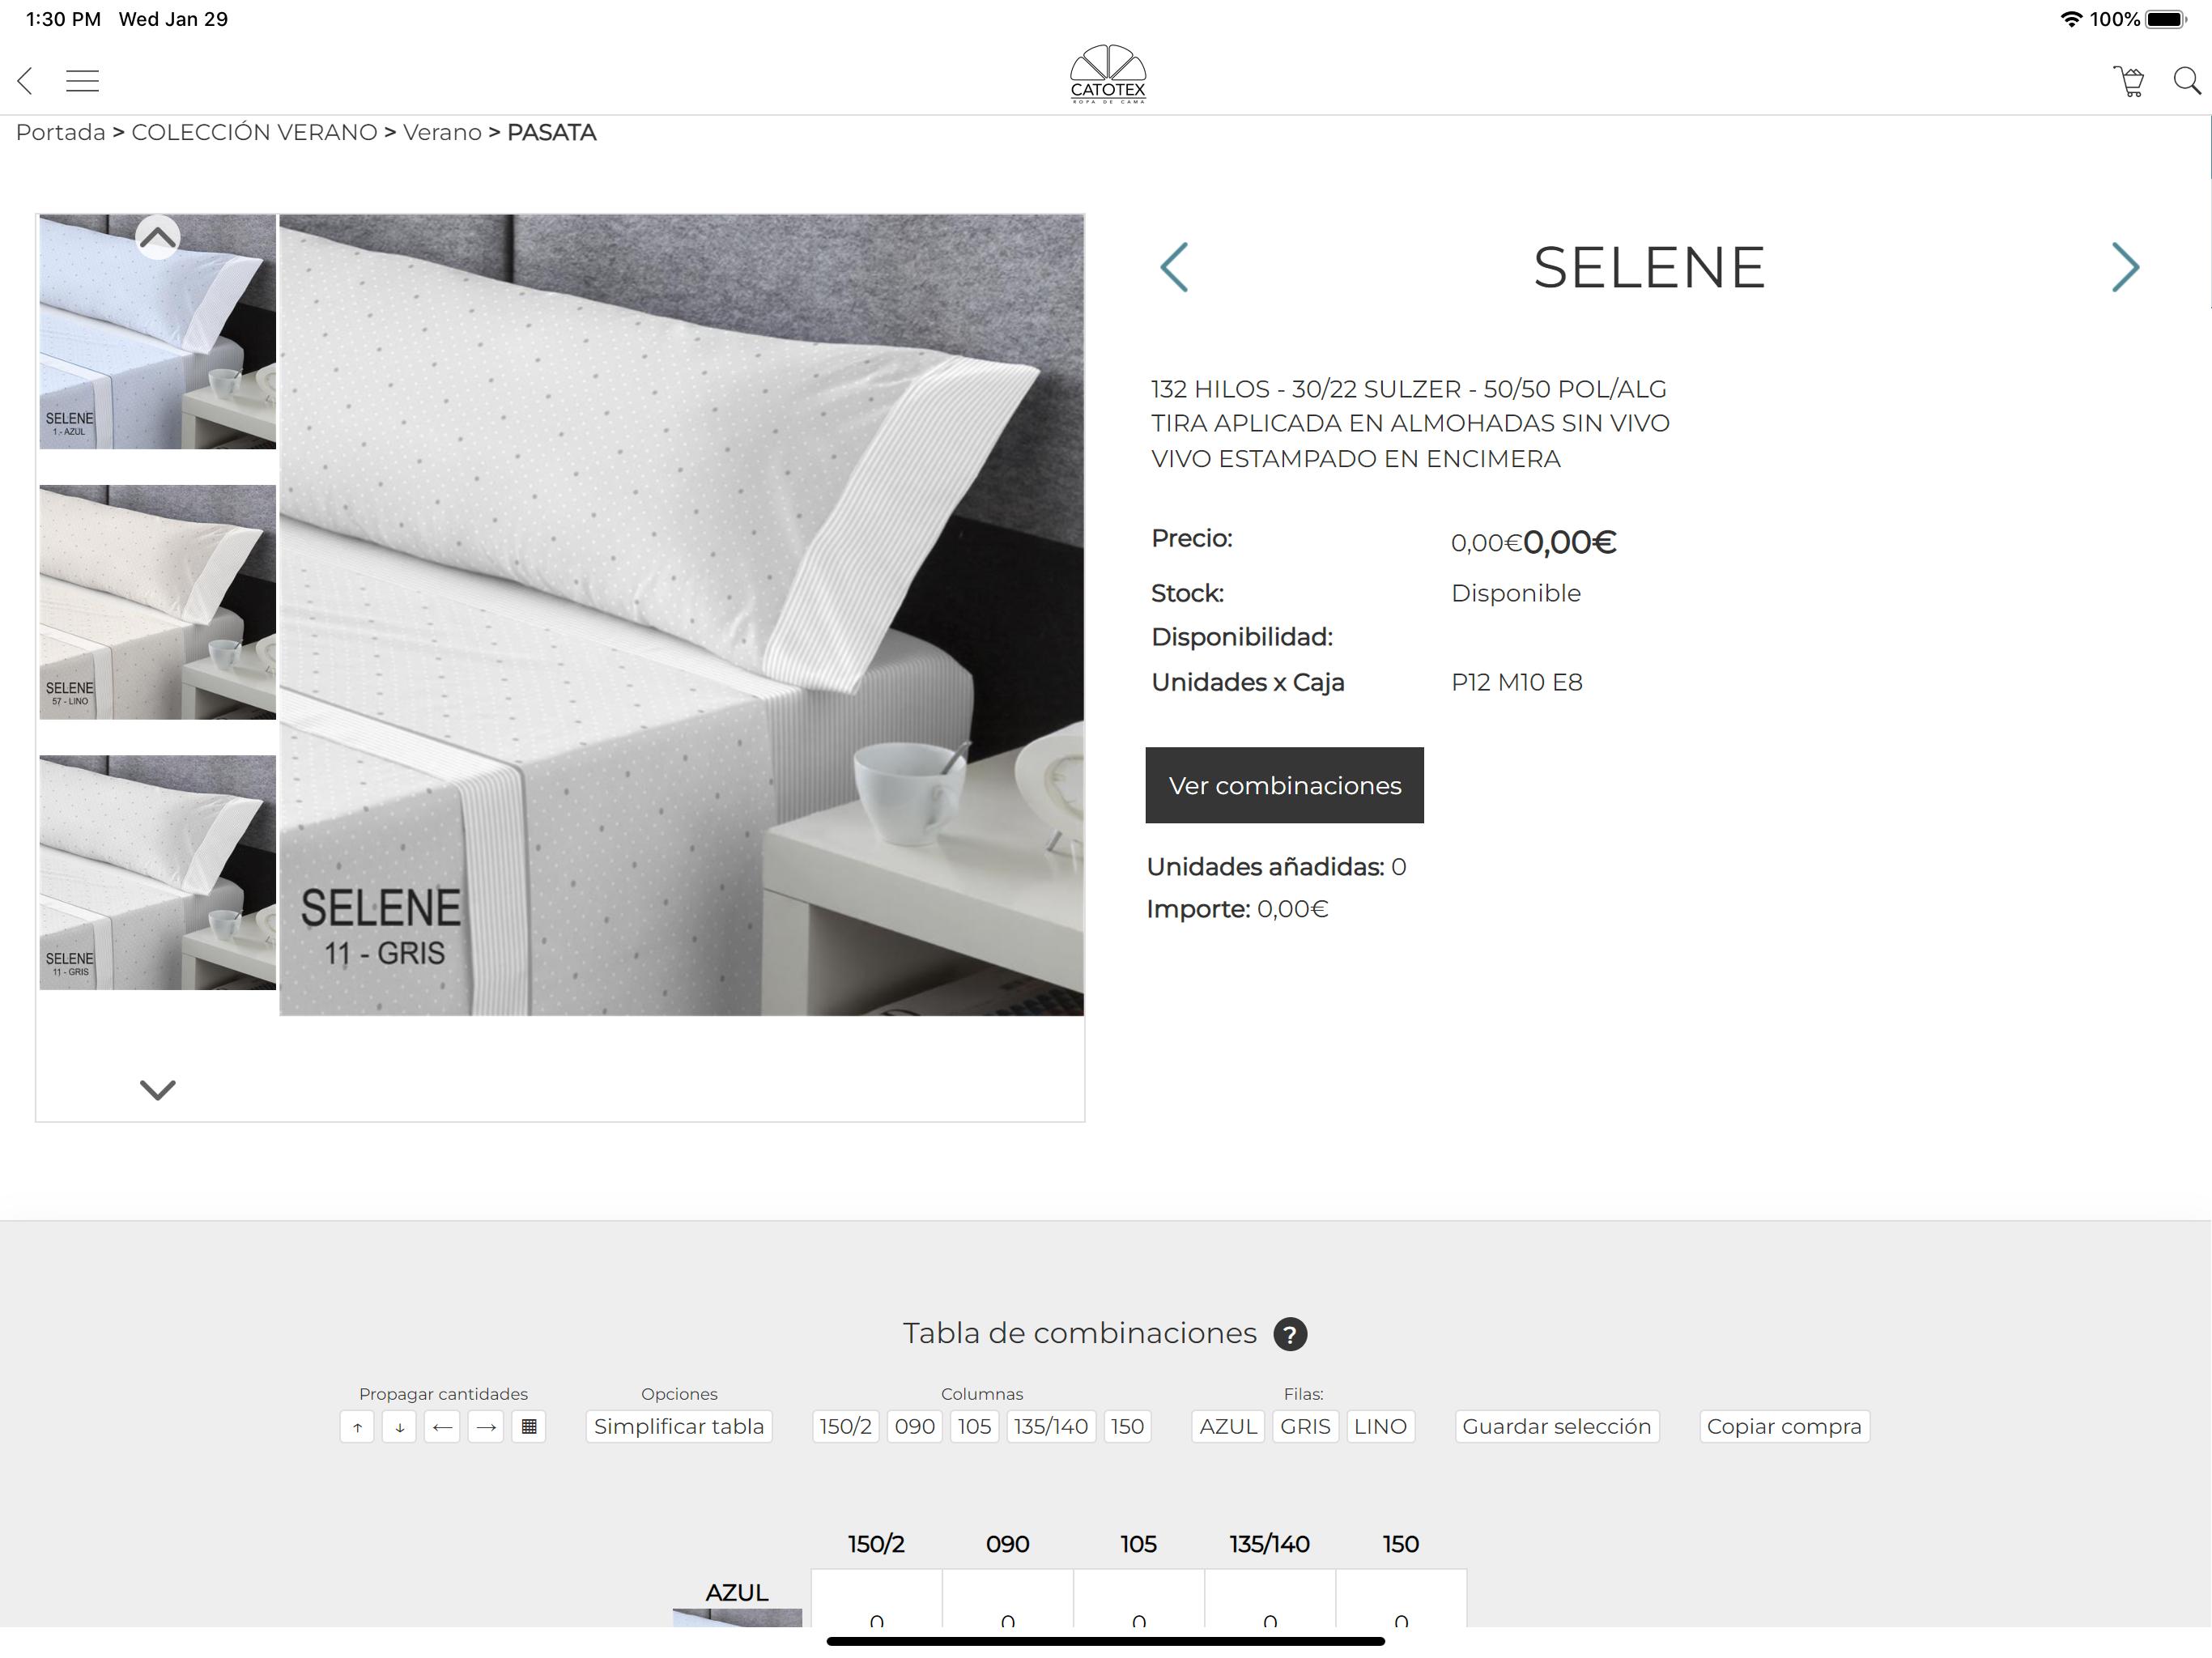This screenshot has width=2212, height=1658.
Task: Toggle the 135/140 column filter
Action: [1051, 1427]
